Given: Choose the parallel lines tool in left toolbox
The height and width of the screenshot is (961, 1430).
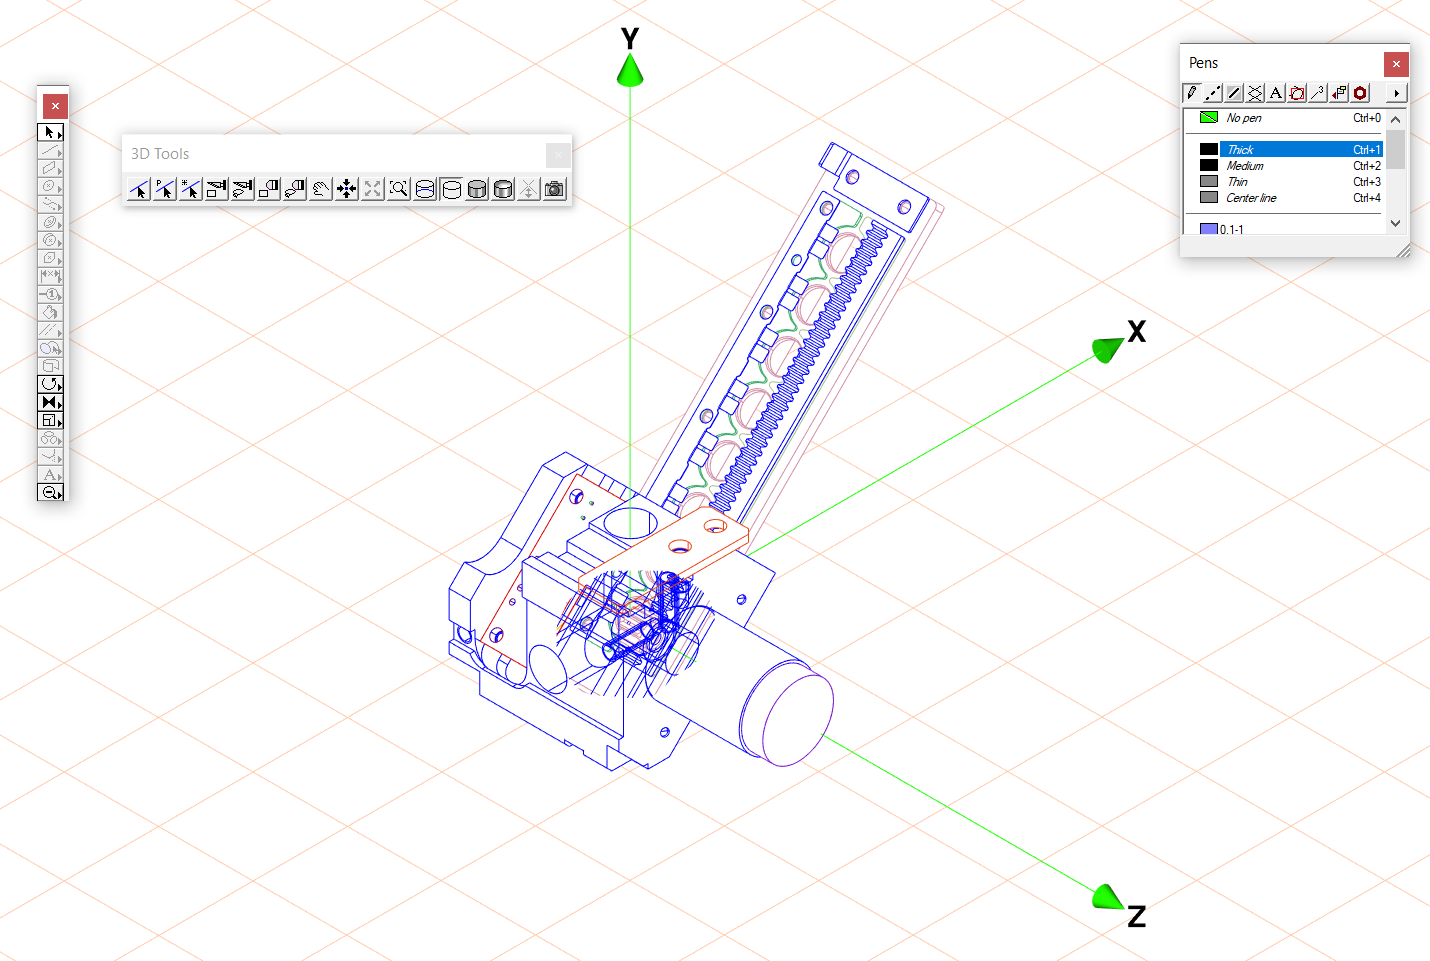Looking at the screenshot, I should [48, 330].
